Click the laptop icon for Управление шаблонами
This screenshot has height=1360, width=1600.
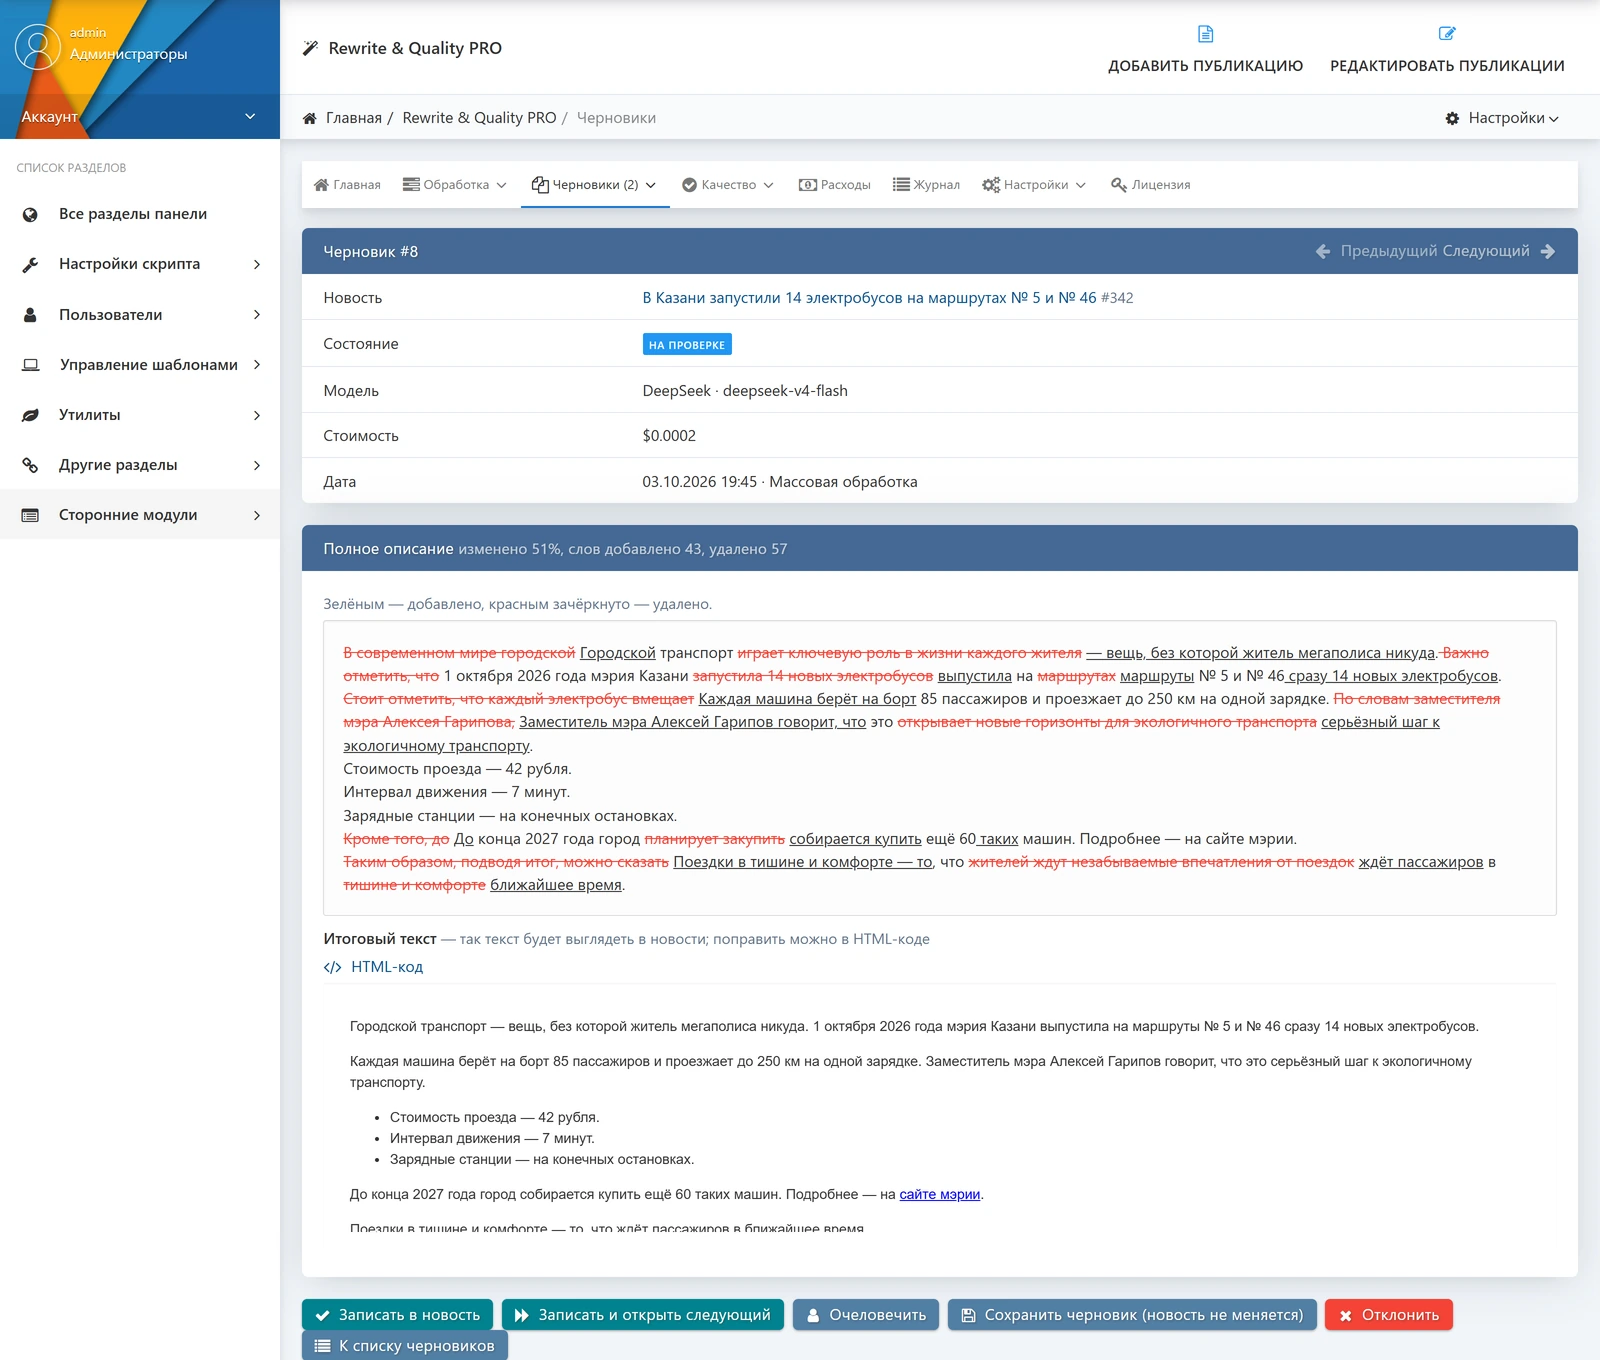click(x=31, y=365)
